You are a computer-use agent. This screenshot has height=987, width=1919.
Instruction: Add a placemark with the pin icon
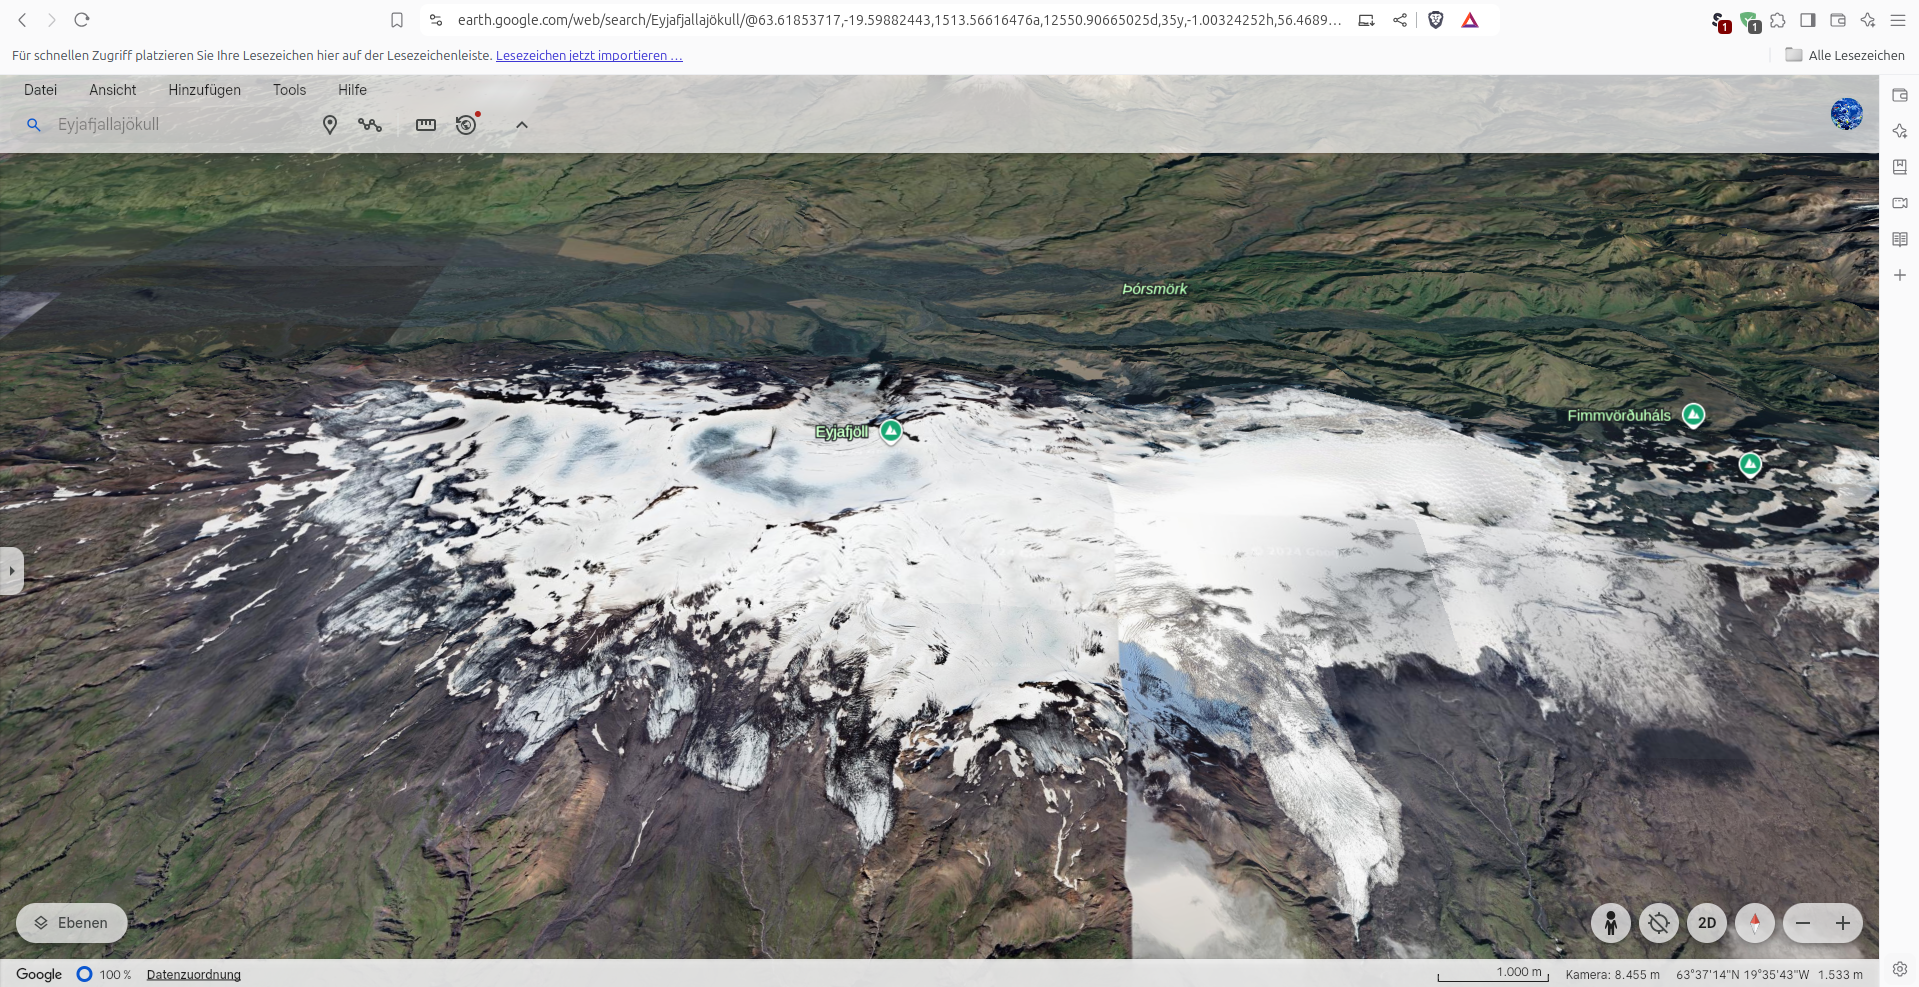(x=330, y=125)
